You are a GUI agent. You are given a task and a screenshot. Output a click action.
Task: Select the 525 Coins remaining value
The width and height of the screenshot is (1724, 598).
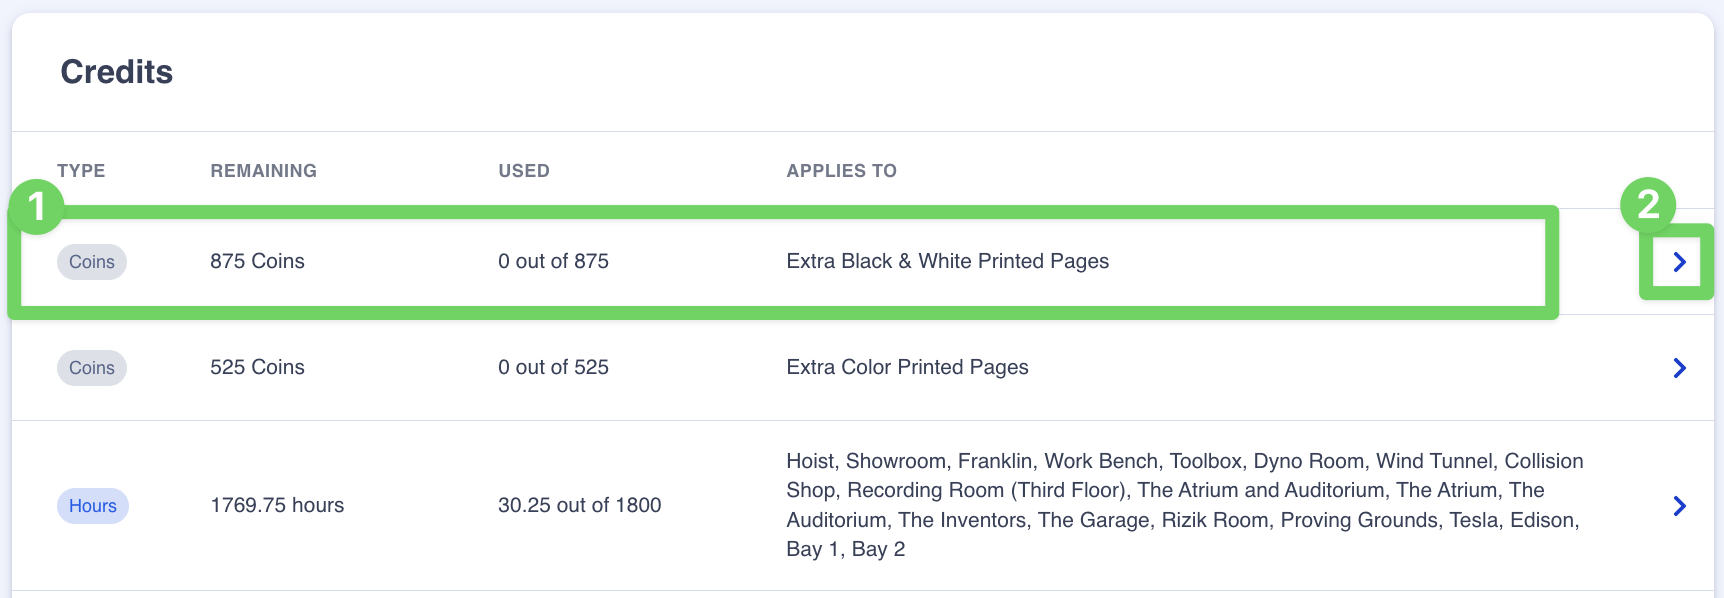pyautogui.click(x=257, y=368)
